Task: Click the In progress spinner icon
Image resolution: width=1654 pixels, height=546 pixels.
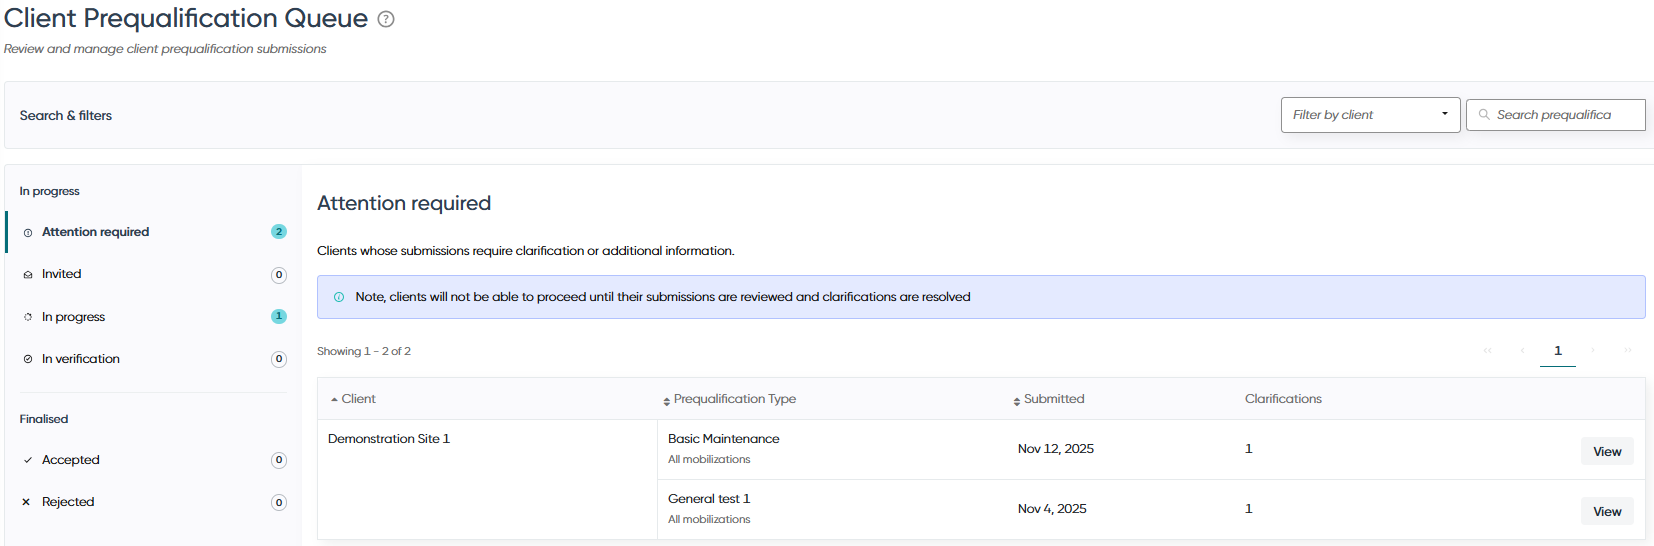Action: pos(28,317)
